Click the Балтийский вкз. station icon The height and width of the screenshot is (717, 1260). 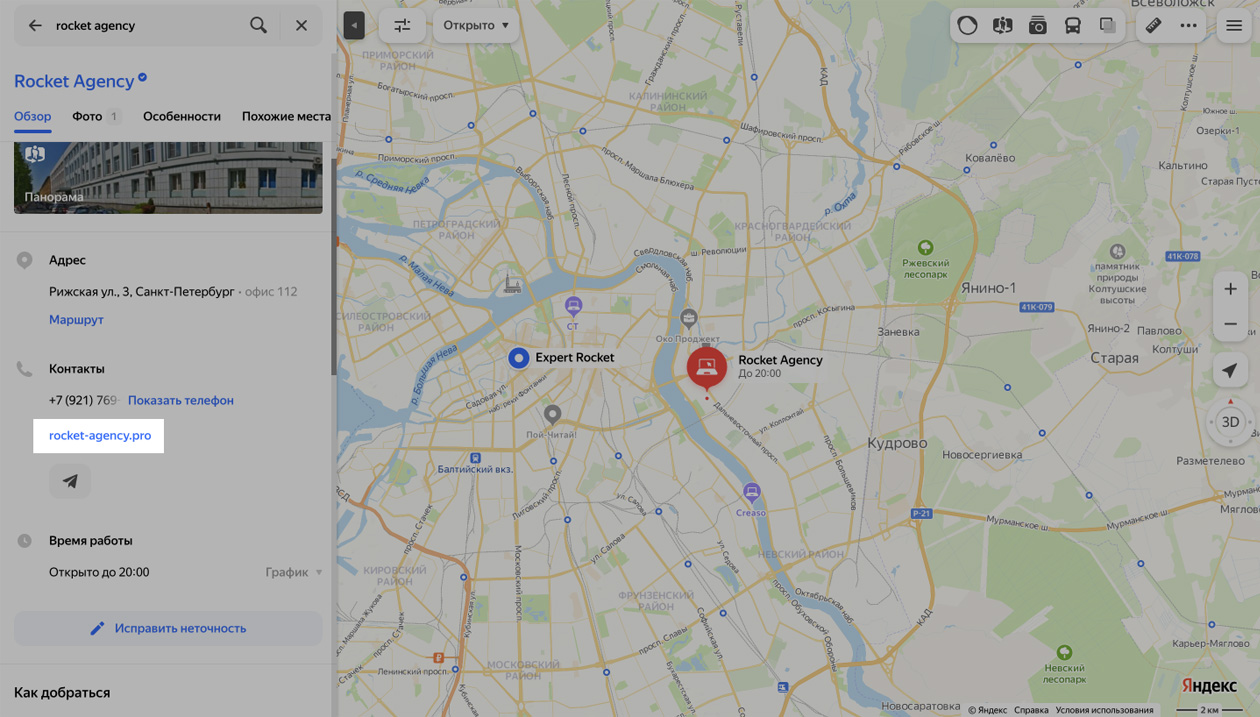coord(476,458)
